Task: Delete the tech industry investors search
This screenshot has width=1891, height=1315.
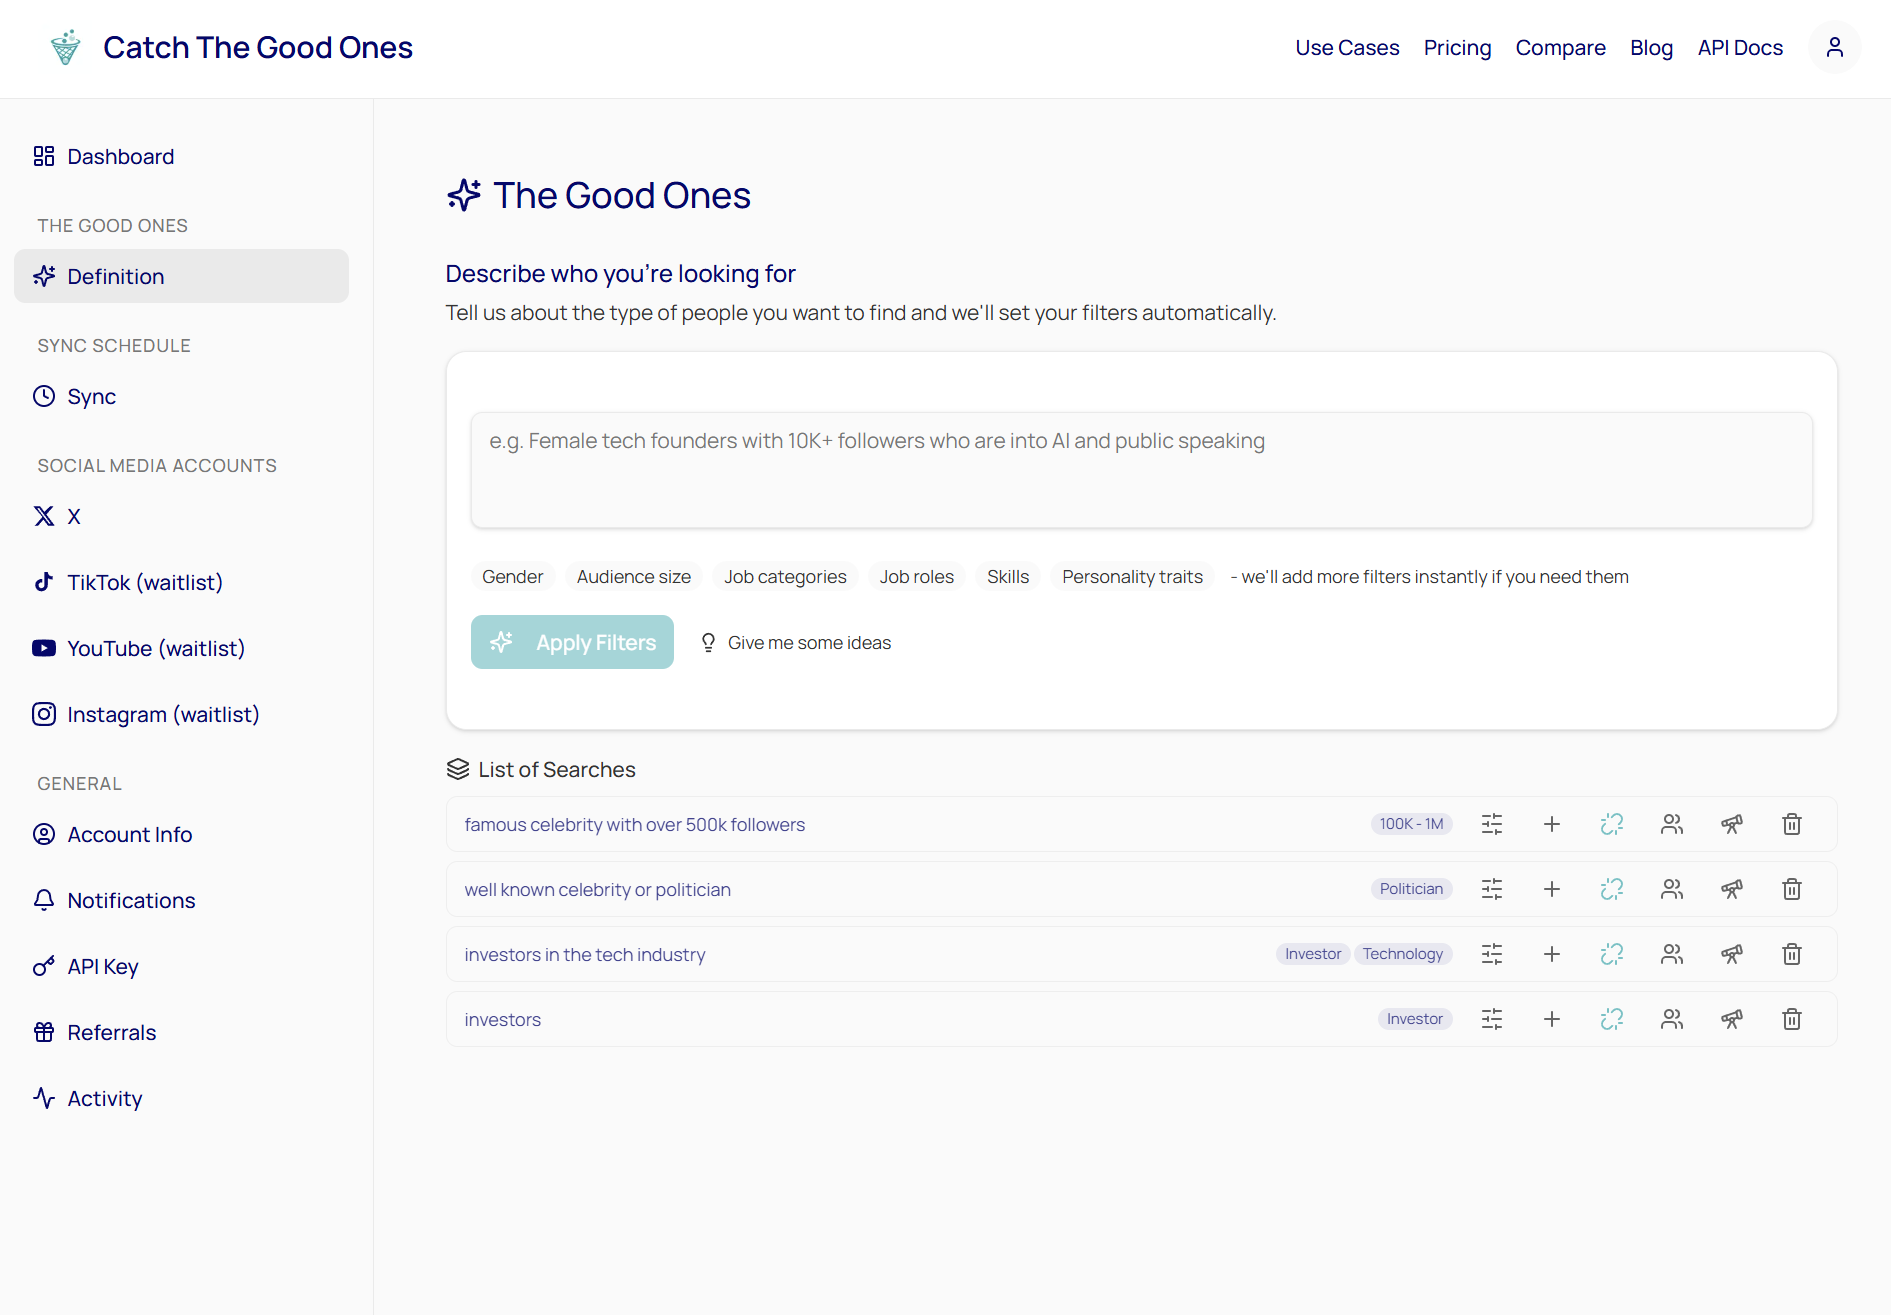Action: coord(1792,954)
